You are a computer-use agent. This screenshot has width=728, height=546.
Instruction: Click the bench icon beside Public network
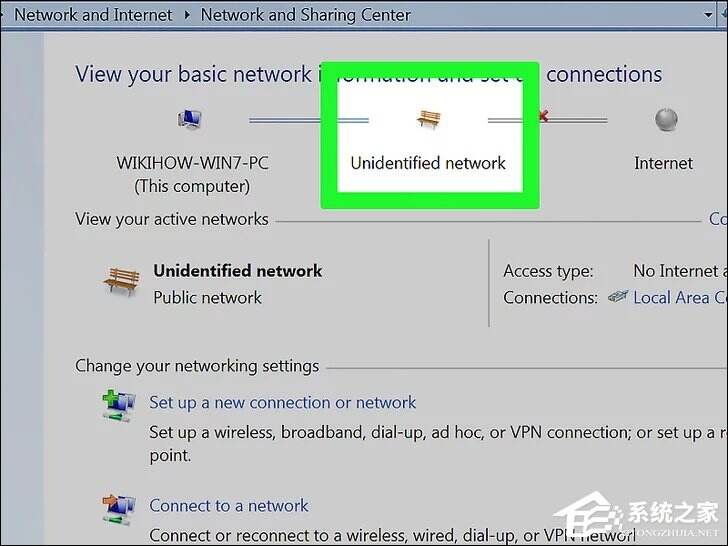[x=121, y=280]
